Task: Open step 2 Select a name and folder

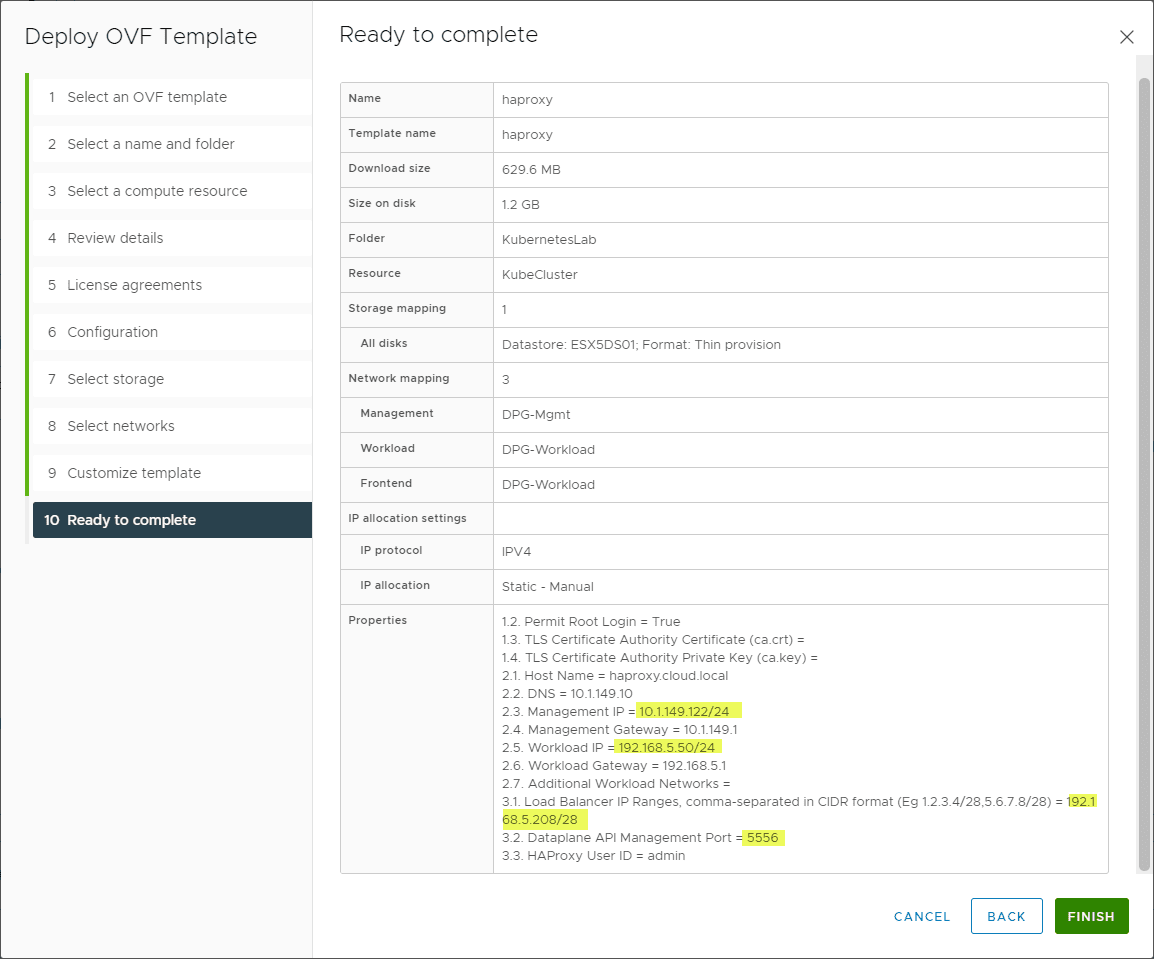Action: [x=151, y=144]
